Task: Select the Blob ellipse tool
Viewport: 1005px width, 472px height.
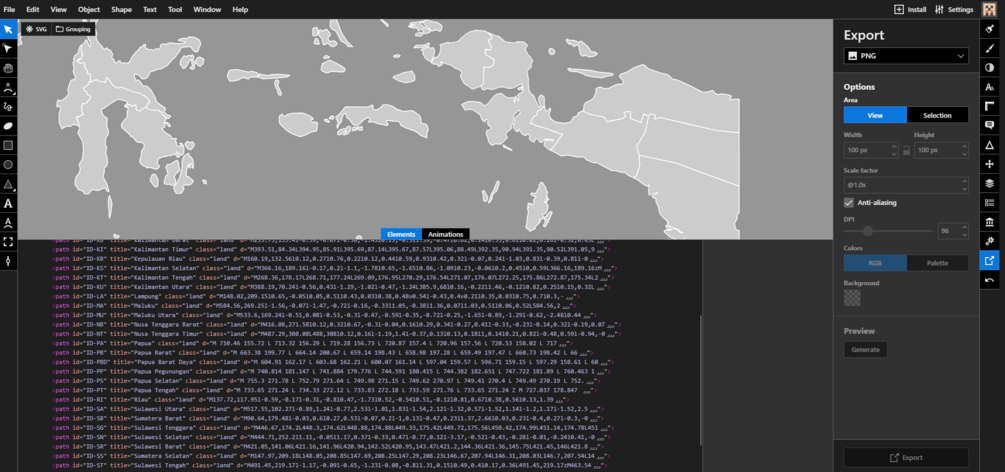Action: click(x=8, y=126)
